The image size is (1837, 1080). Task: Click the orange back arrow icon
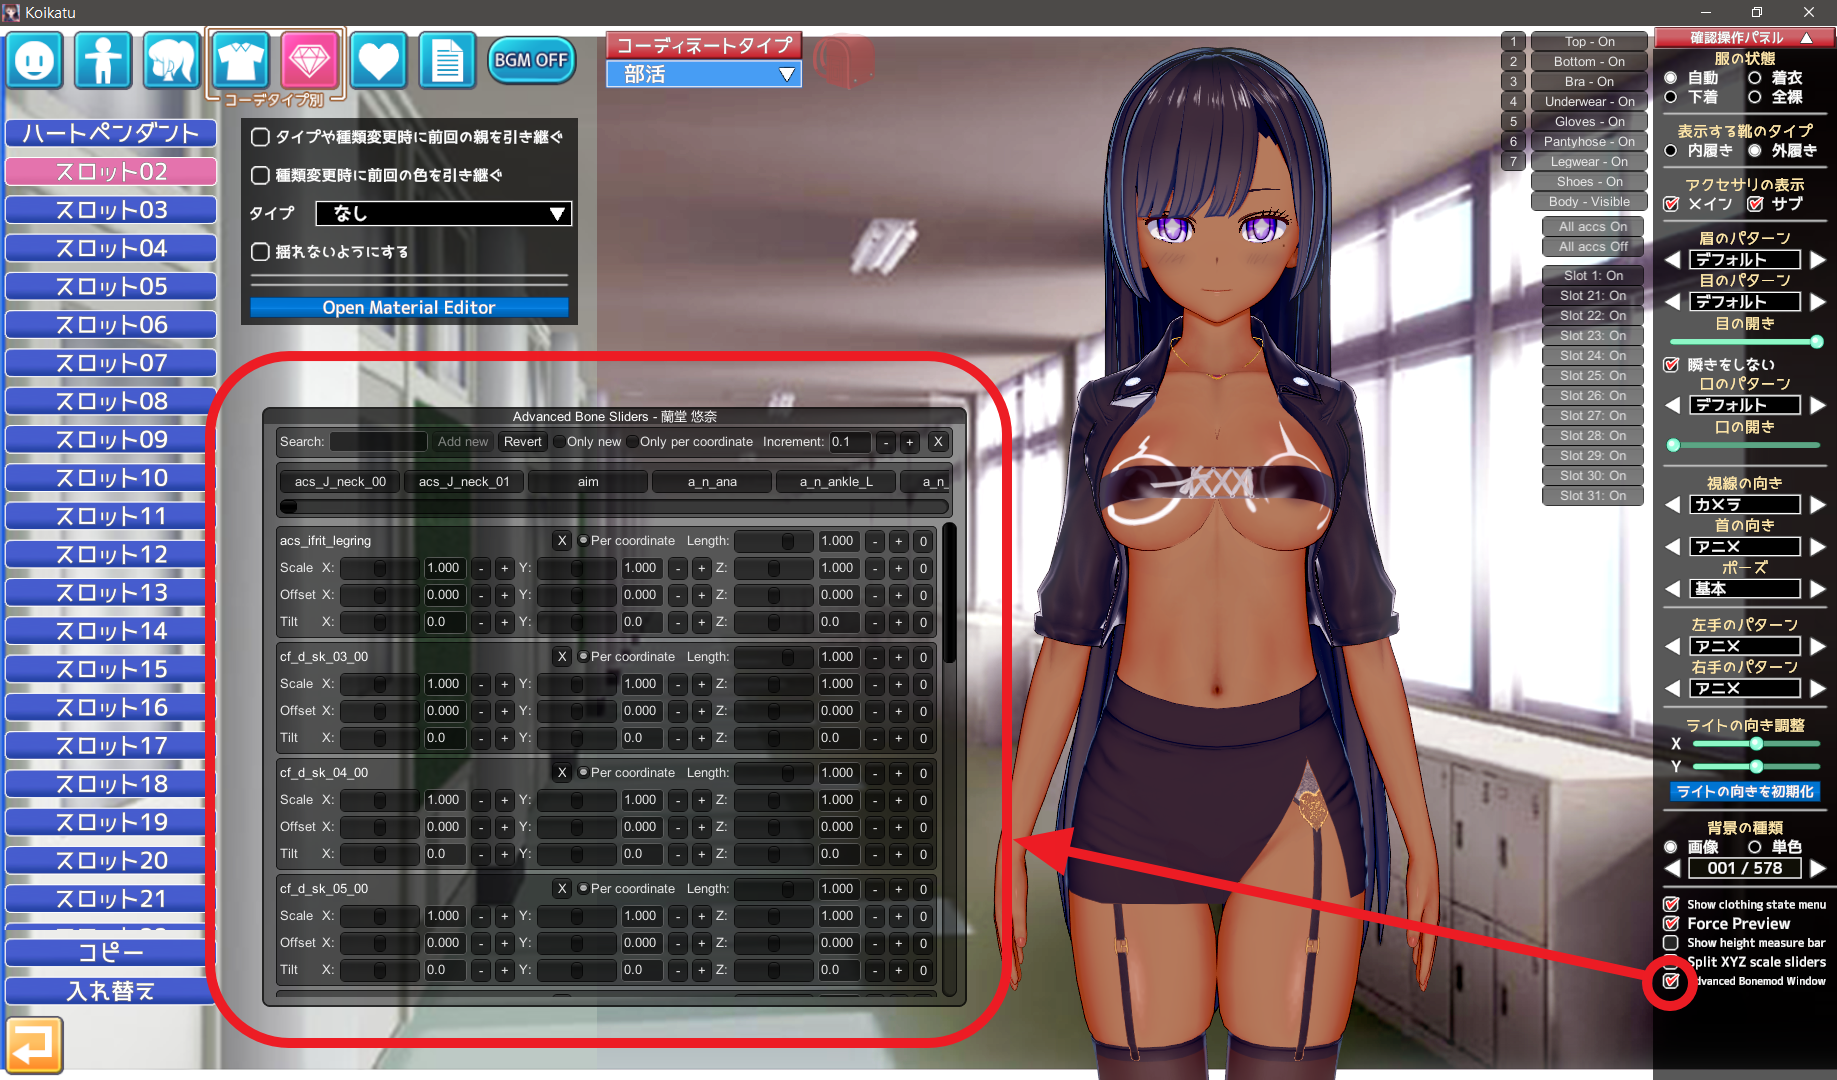(x=34, y=1045)
